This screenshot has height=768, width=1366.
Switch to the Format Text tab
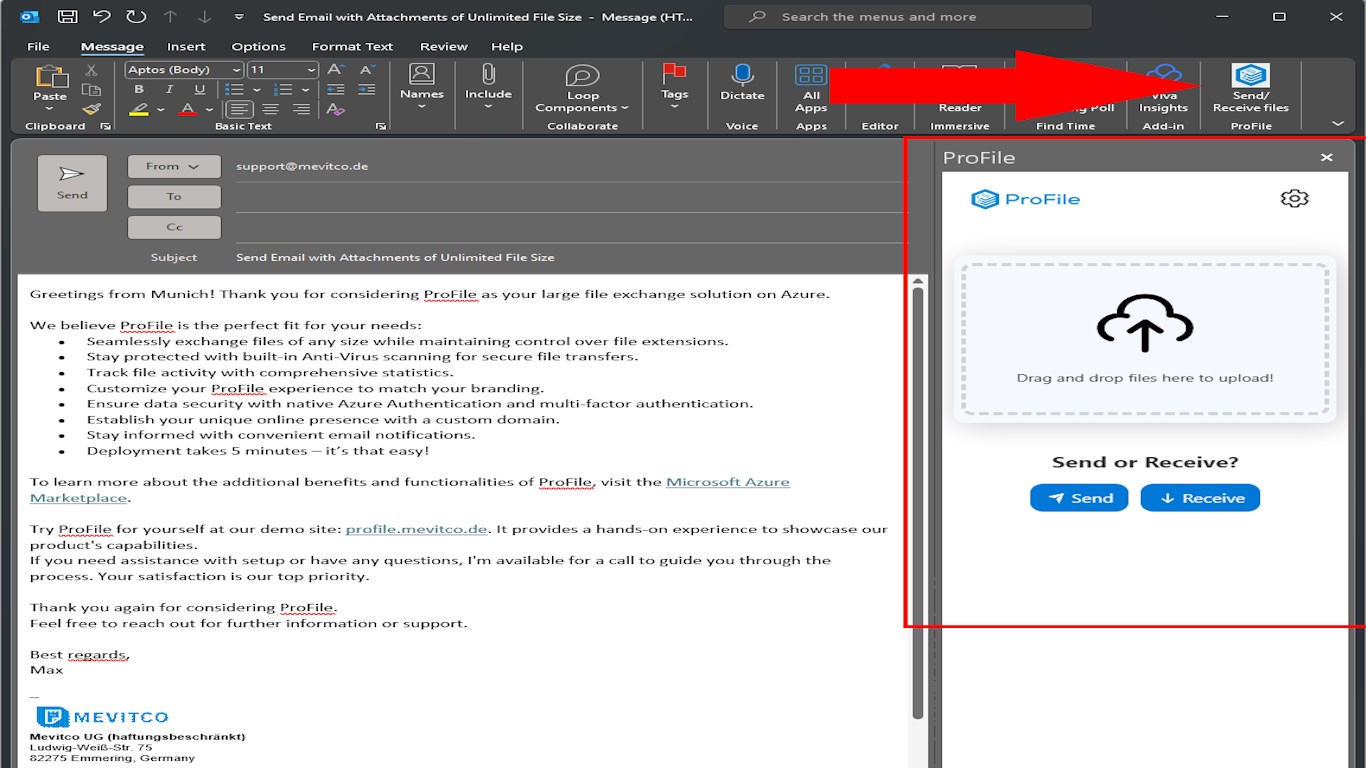point(352,46)
